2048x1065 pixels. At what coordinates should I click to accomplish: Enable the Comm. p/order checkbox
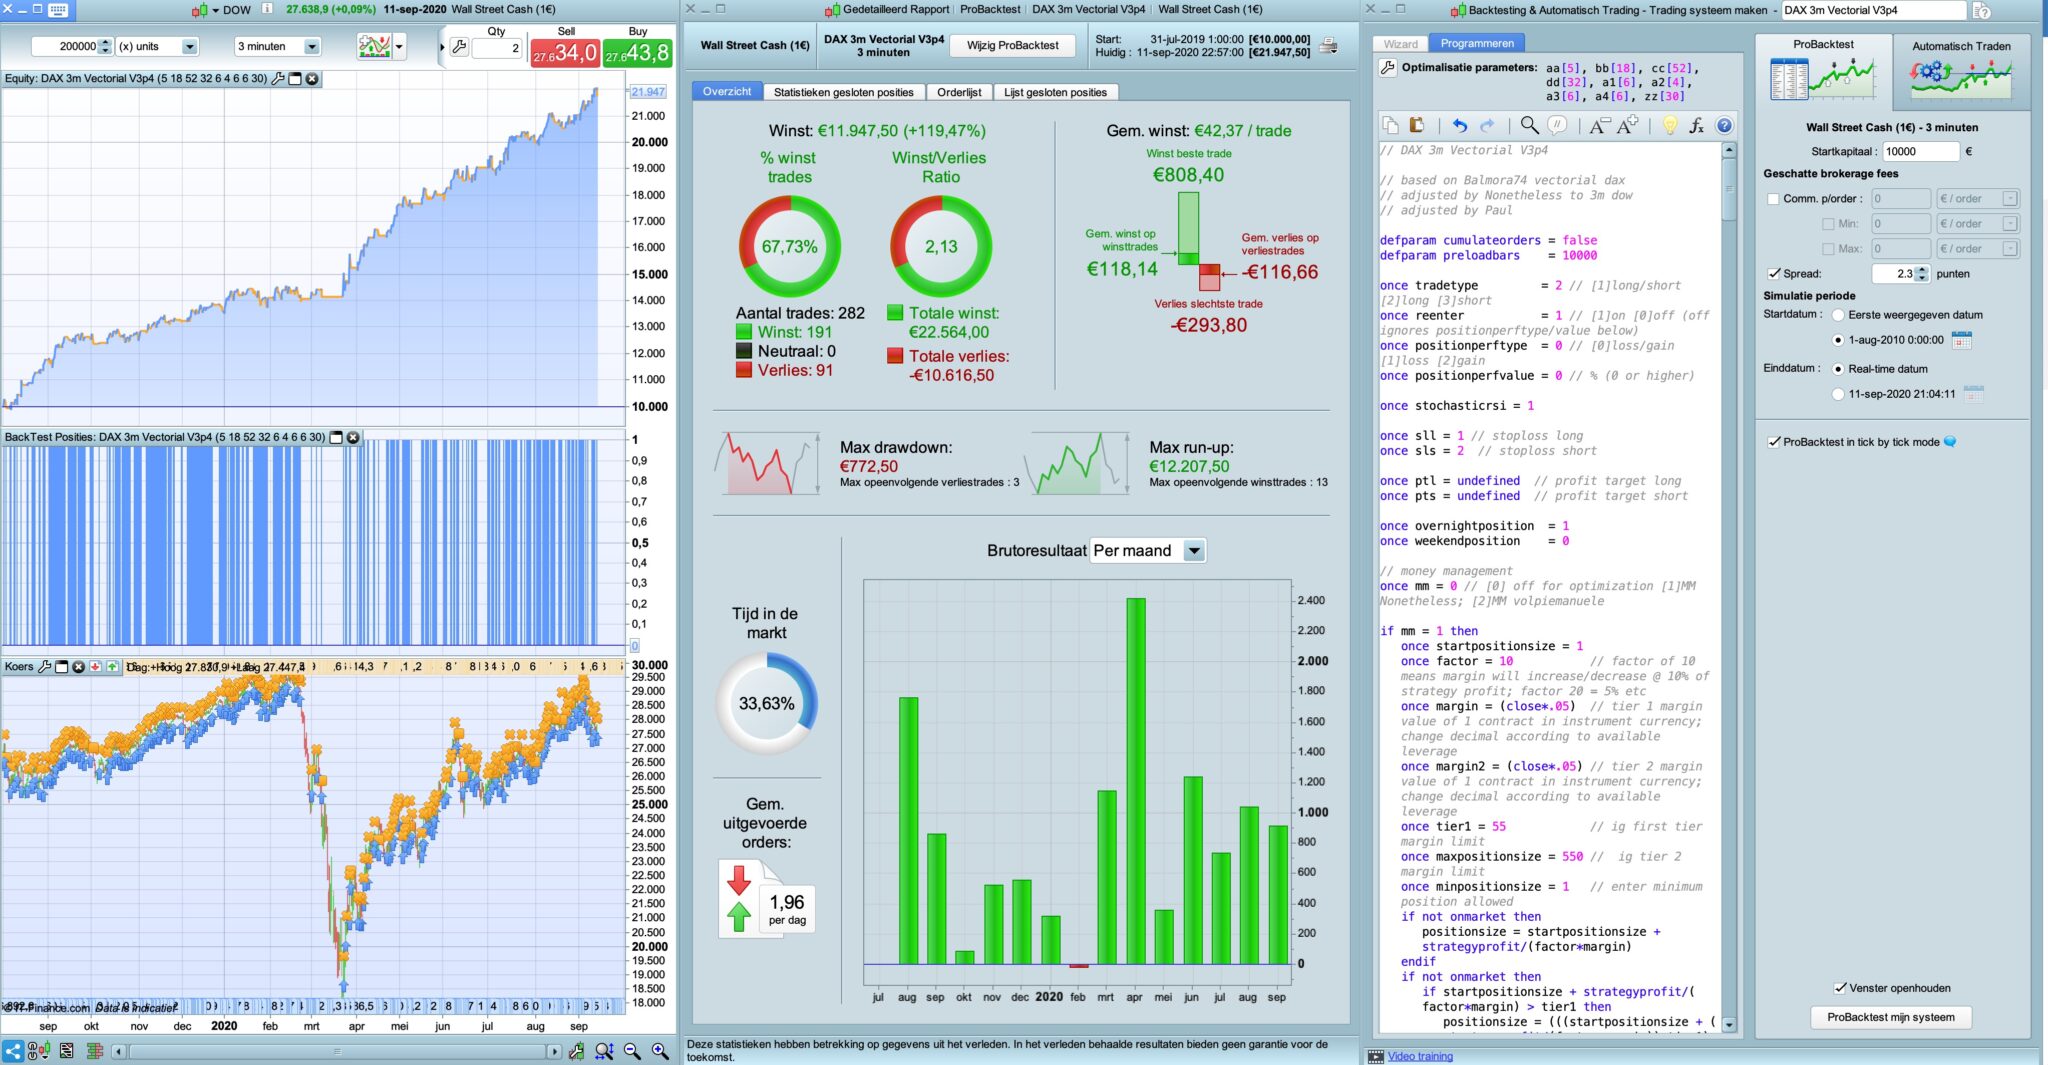coord(1773,199)
